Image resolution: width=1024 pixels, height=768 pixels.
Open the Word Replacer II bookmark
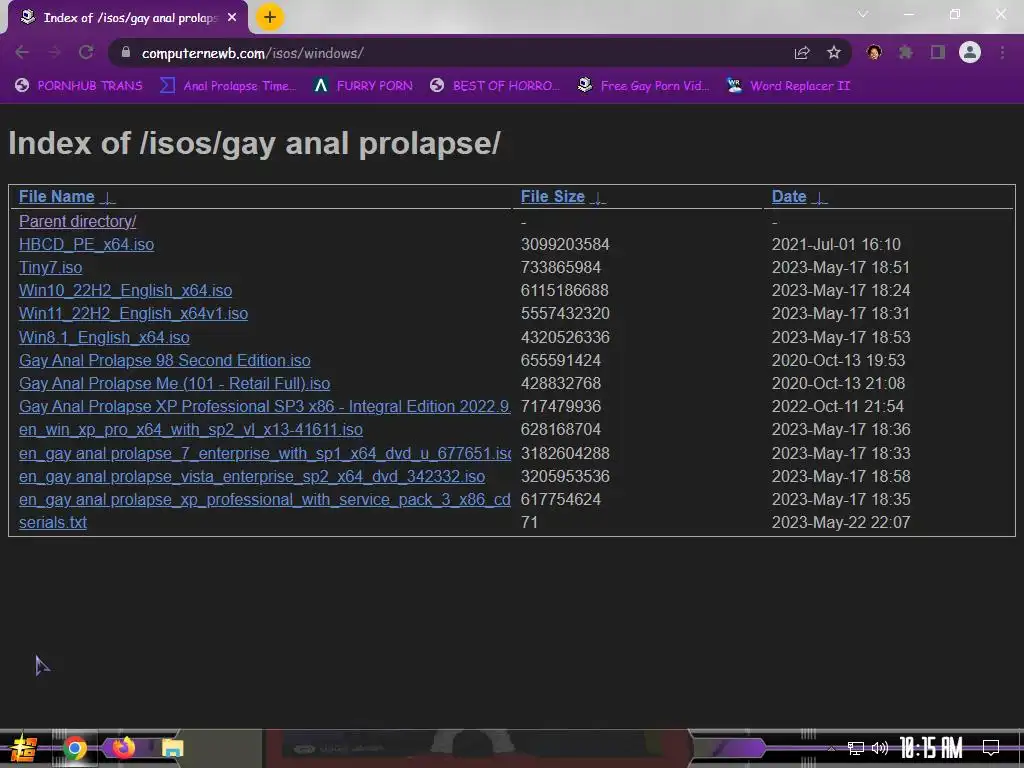pyautogui.click(x=789, y=86)
